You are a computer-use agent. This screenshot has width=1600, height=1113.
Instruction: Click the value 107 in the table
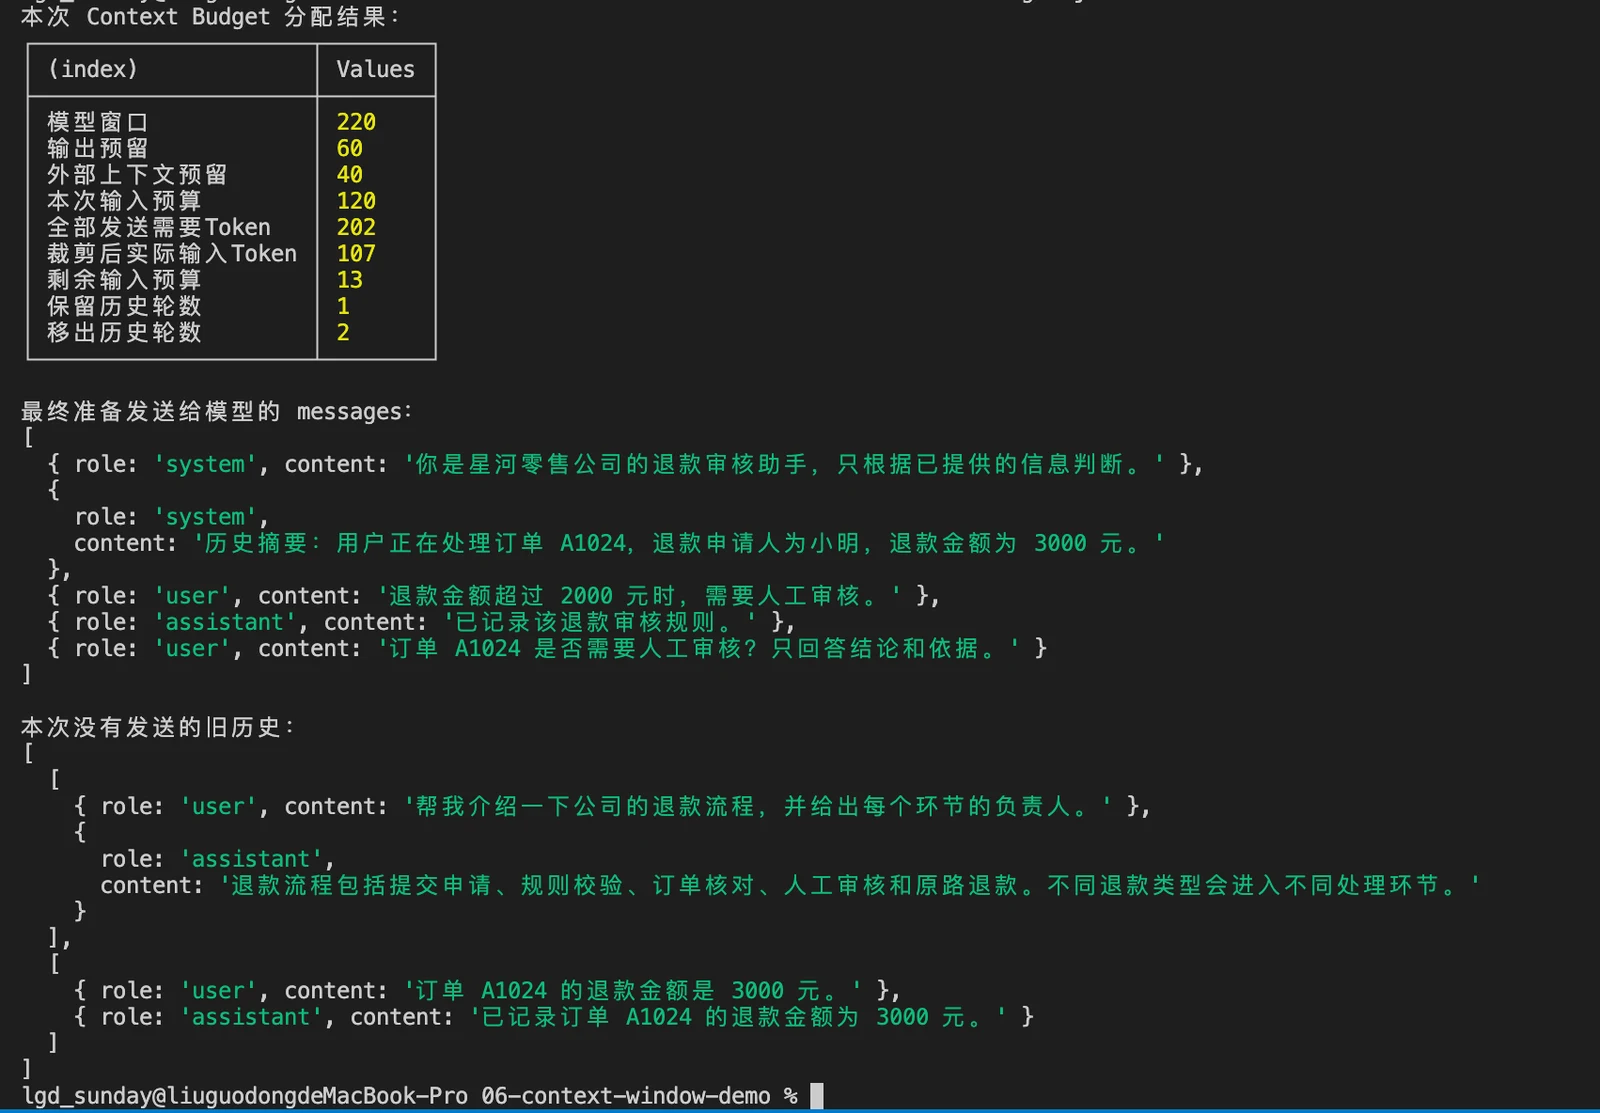[x=356, y=253]
